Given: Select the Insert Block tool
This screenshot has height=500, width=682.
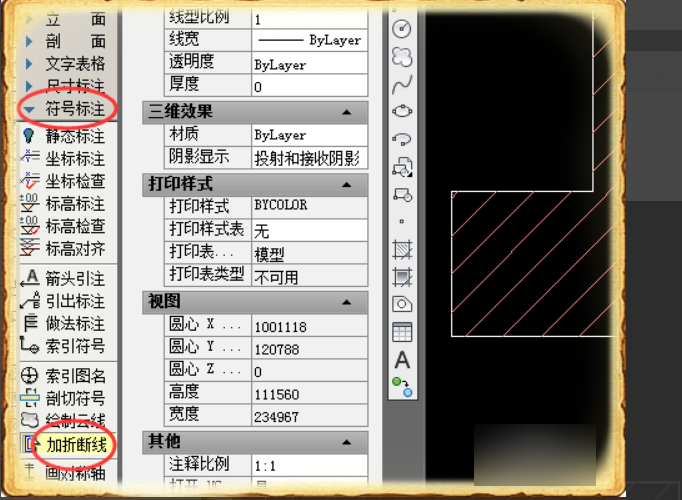Looking at the screenshot, I should click(x=402, y=167).
